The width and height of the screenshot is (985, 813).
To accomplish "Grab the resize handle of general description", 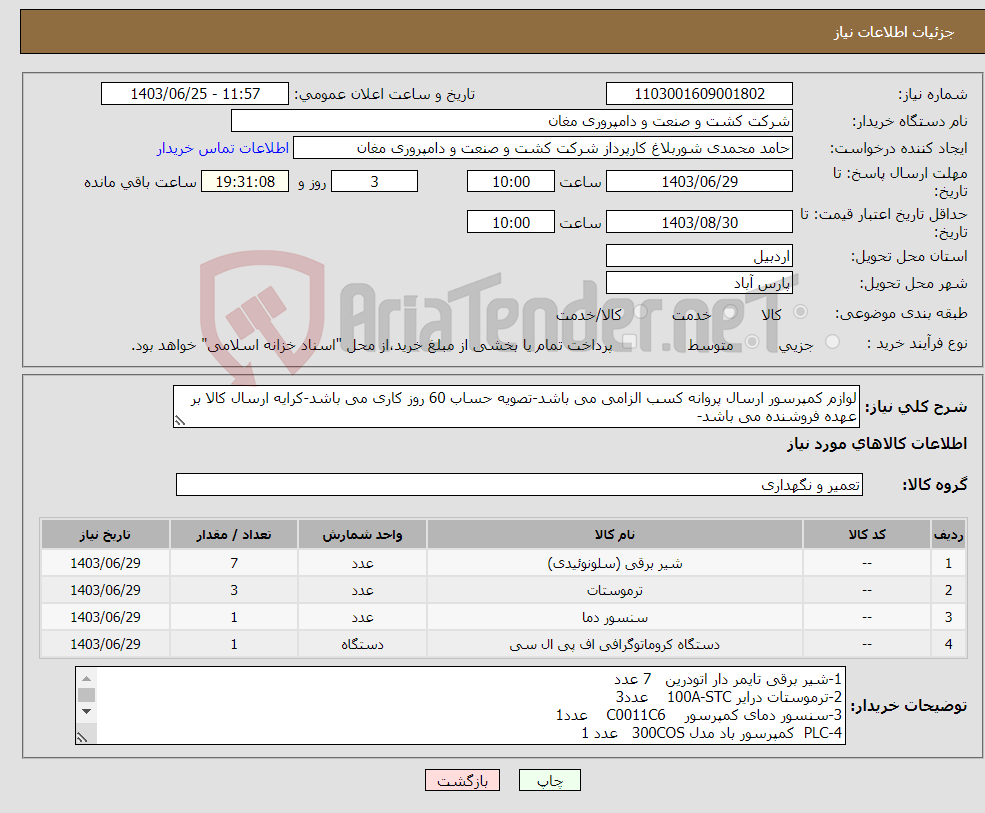I will (180, 421).
